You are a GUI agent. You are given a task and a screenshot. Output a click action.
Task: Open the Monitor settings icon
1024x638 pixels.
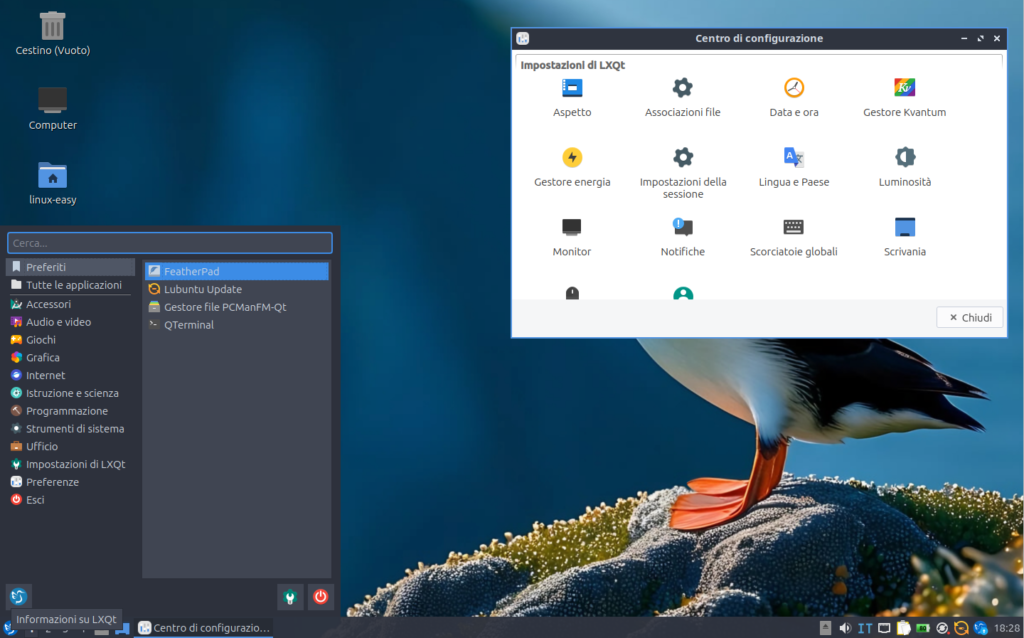click(x=571, y=227)
